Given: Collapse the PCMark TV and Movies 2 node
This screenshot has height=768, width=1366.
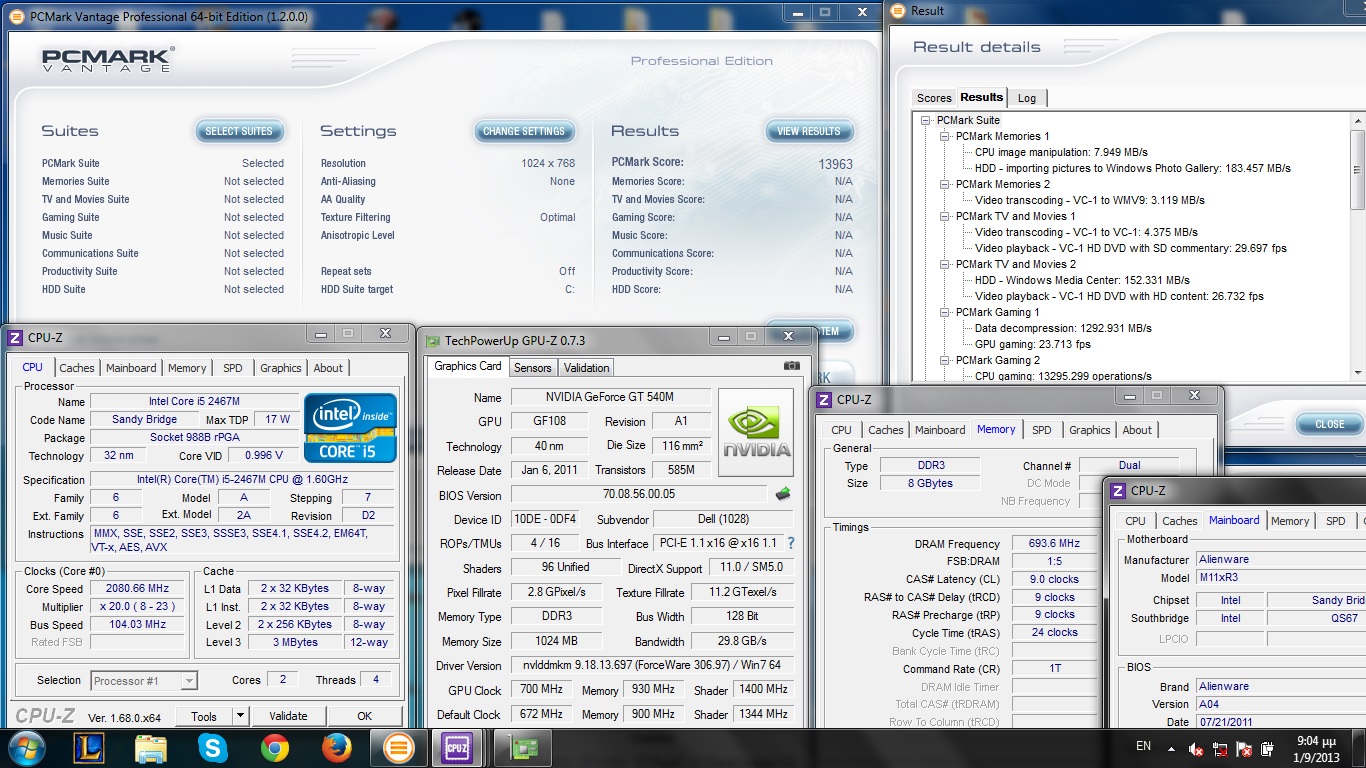Looking at the screenshot, I should click(945, 264).
